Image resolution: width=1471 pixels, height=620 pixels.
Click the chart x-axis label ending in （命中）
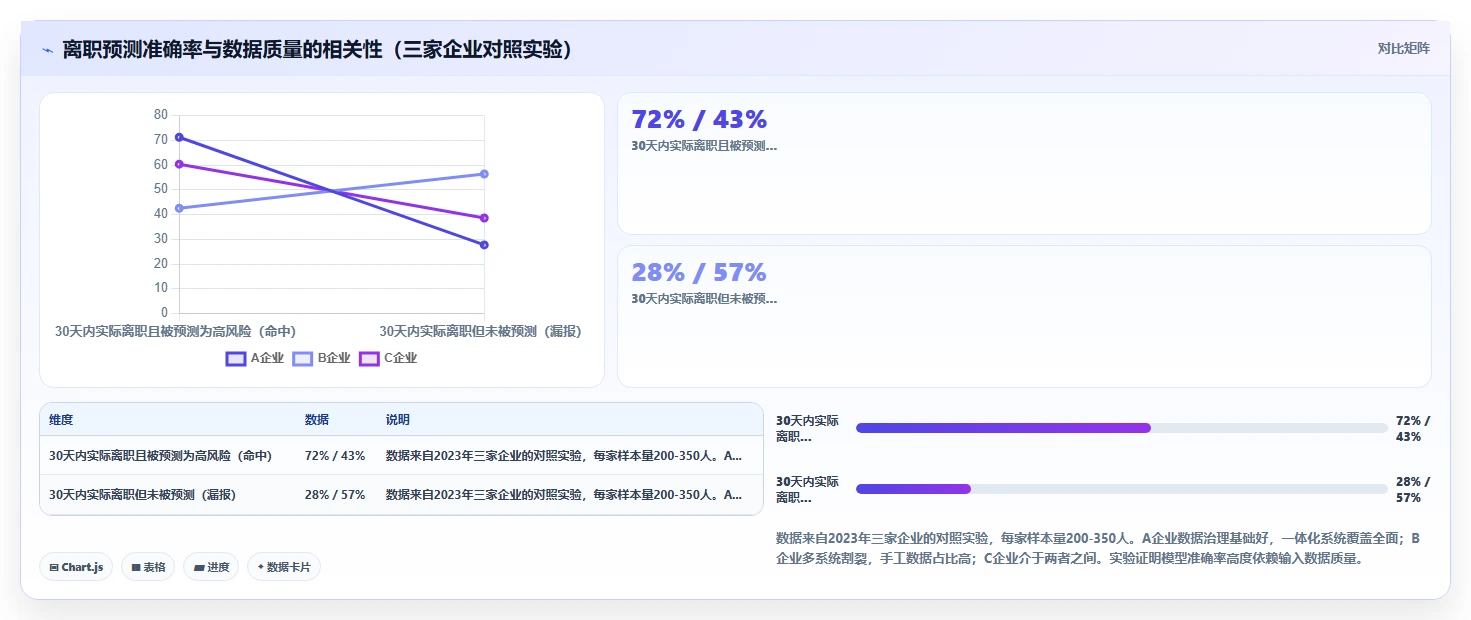pos(175,331)
